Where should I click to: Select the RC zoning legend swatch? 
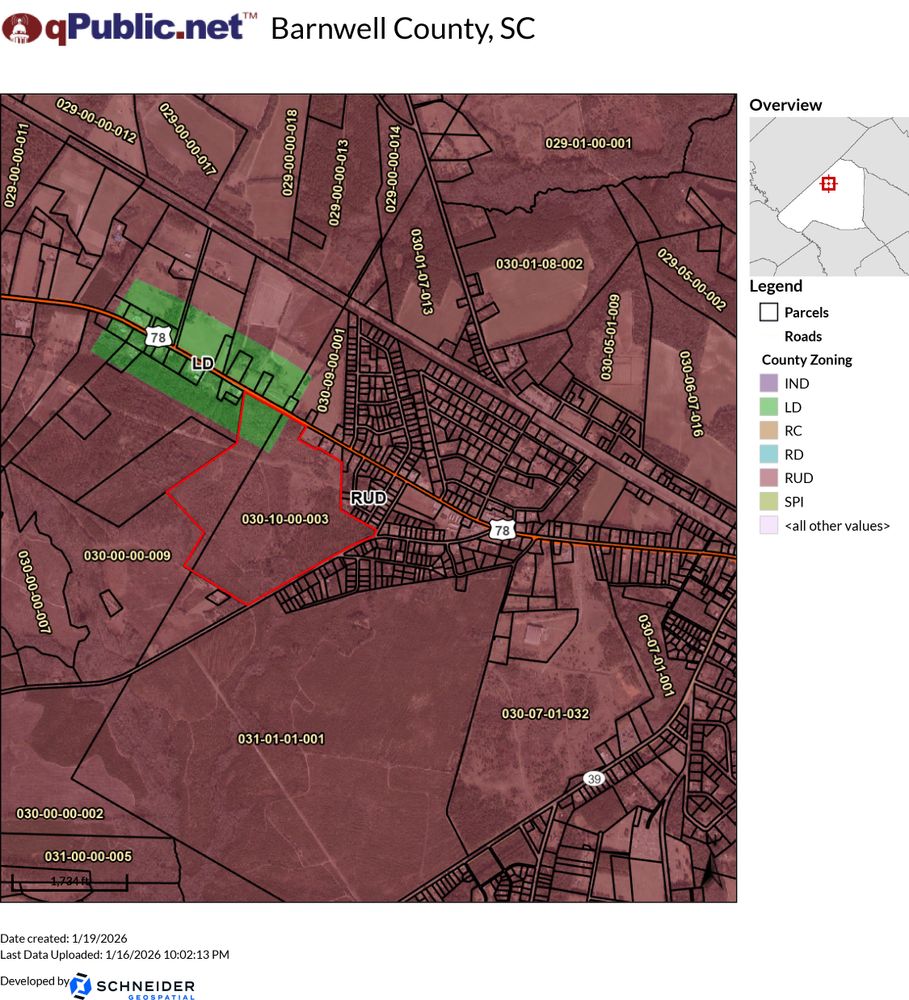coord(768,431)
